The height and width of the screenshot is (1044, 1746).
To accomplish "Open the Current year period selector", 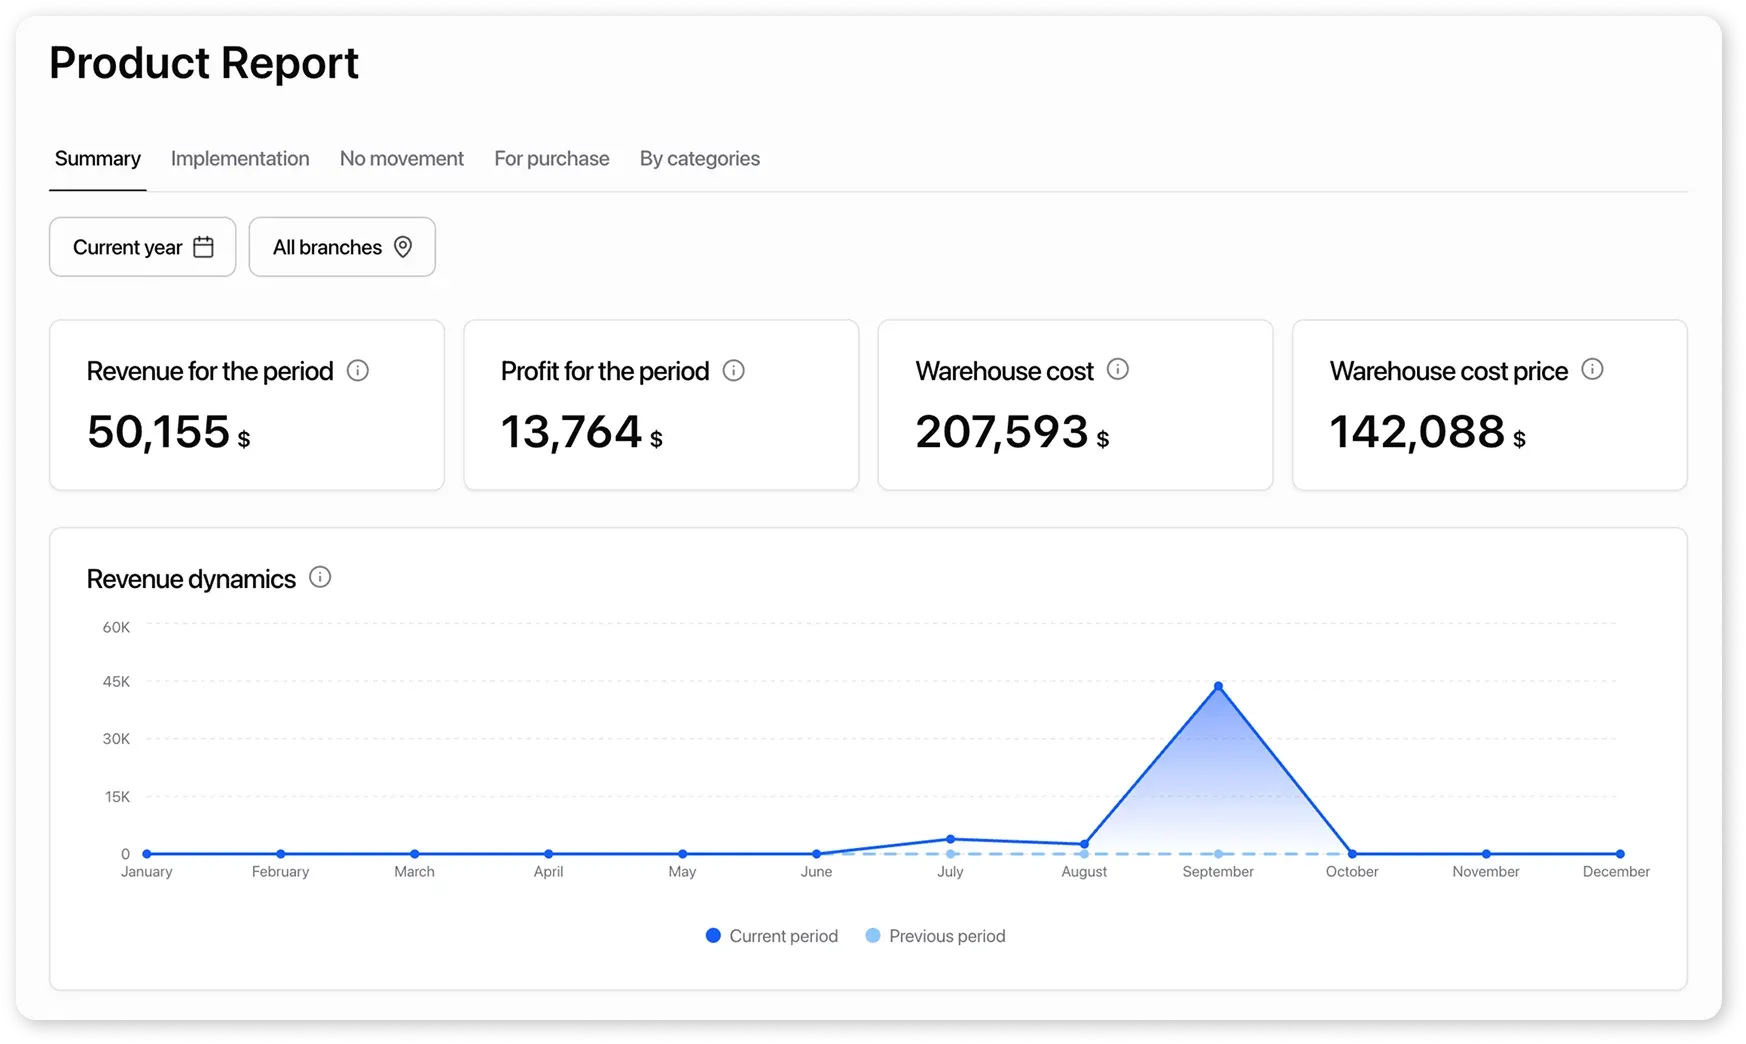I will [x=142, y=246].
